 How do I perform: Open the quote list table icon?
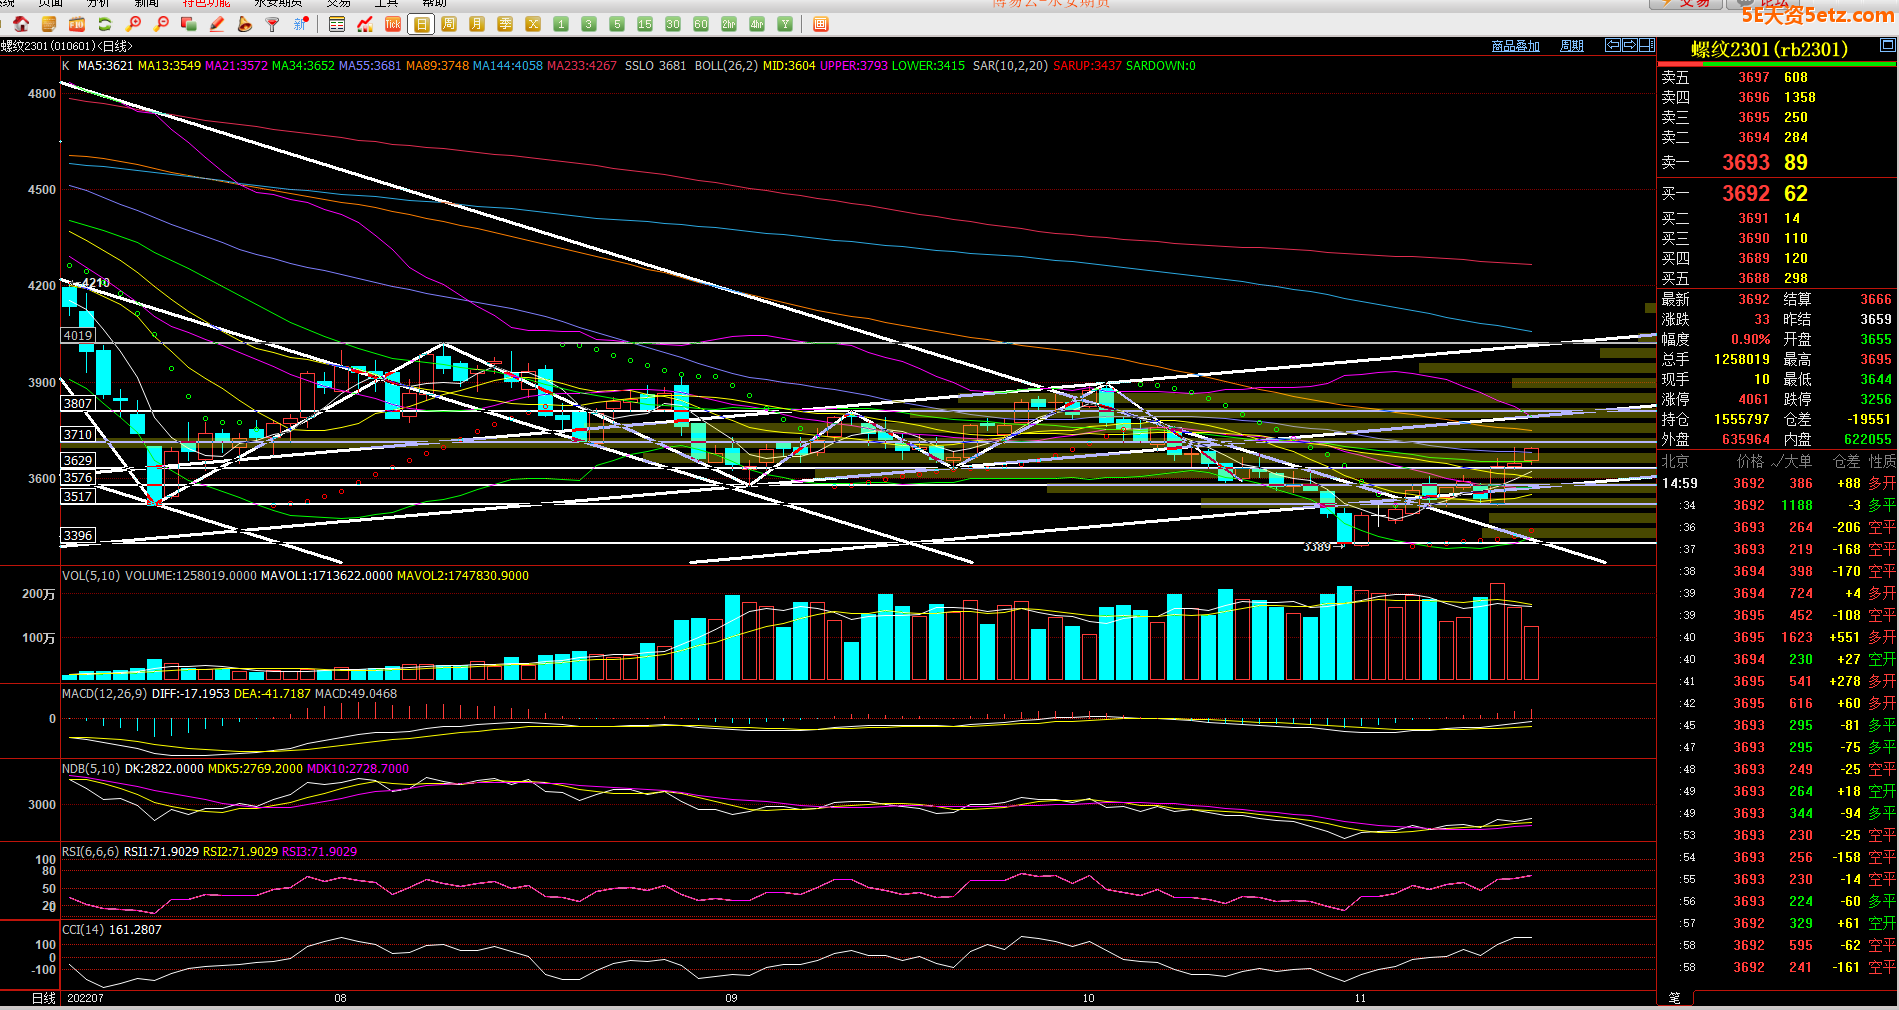337,24
